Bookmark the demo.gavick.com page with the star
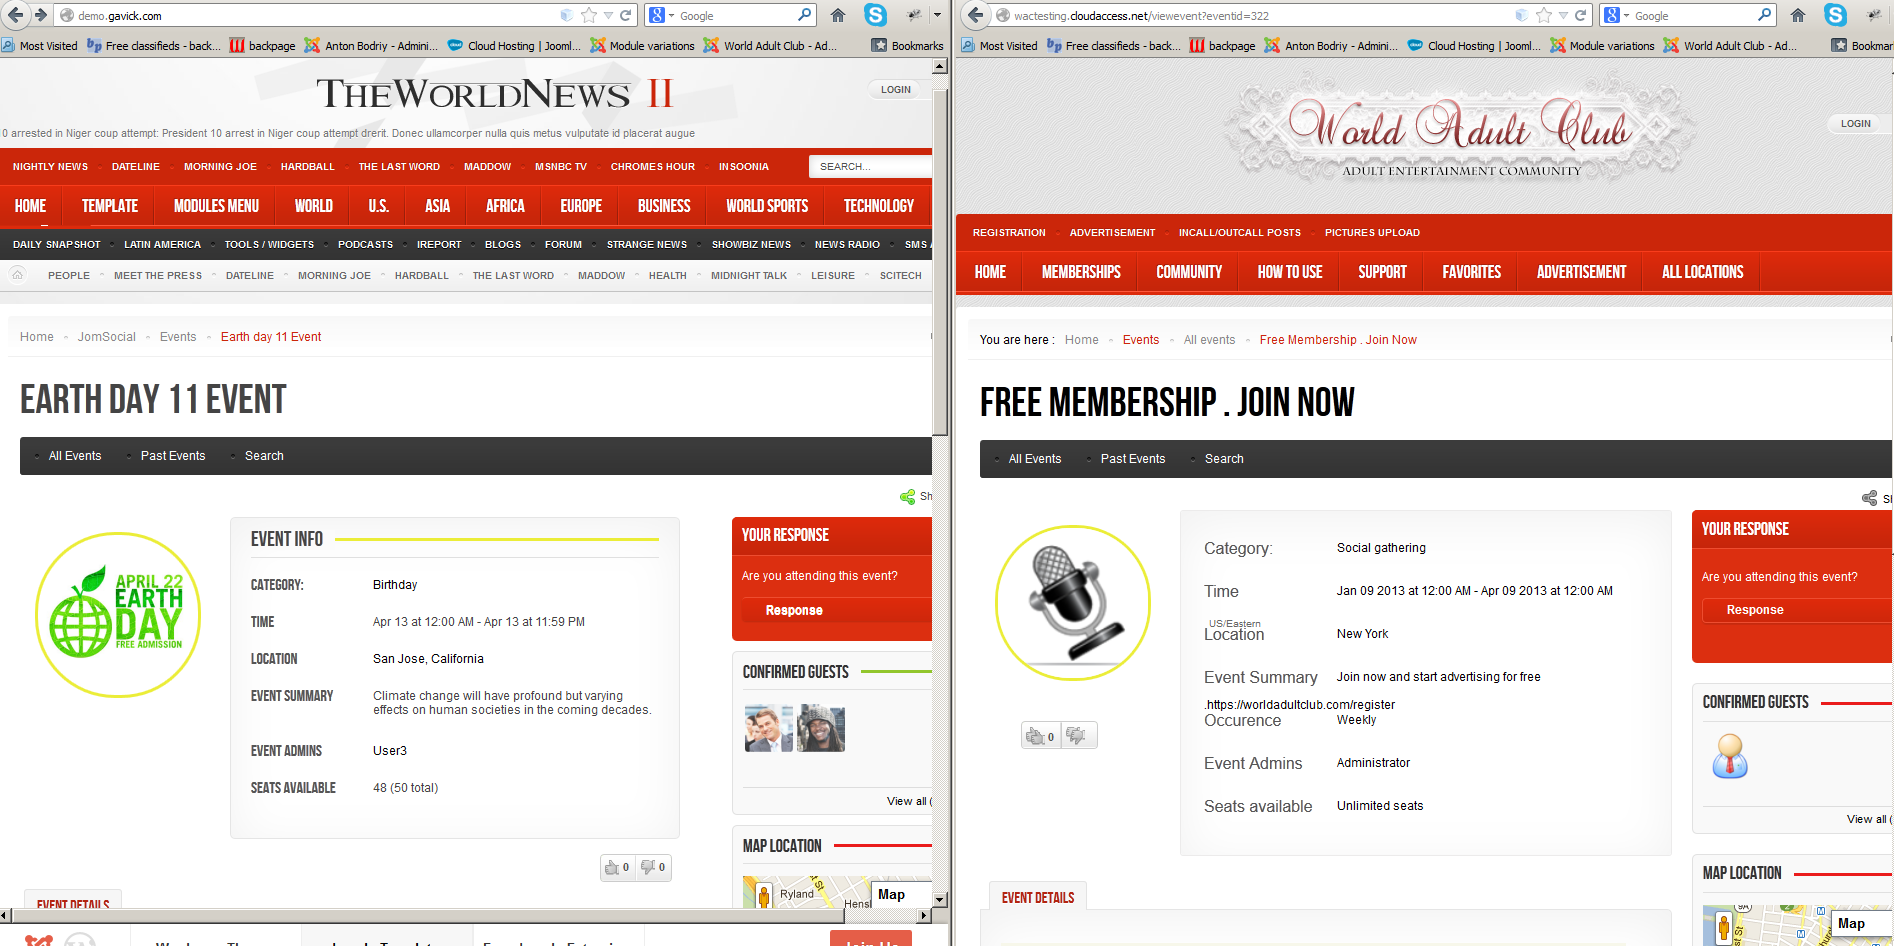The width and height of the screenshot is (1894, 946). click(589, 15)
